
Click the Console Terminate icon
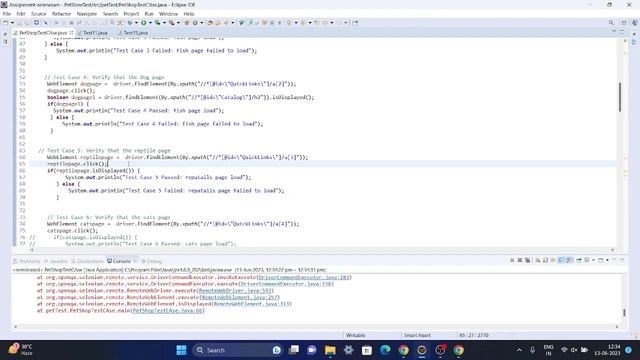coord(512,260)
